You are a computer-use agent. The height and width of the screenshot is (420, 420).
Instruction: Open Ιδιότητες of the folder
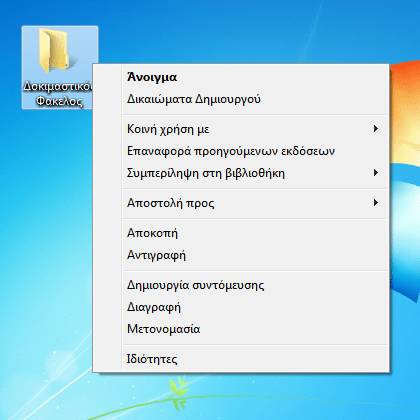coord(152,359)
